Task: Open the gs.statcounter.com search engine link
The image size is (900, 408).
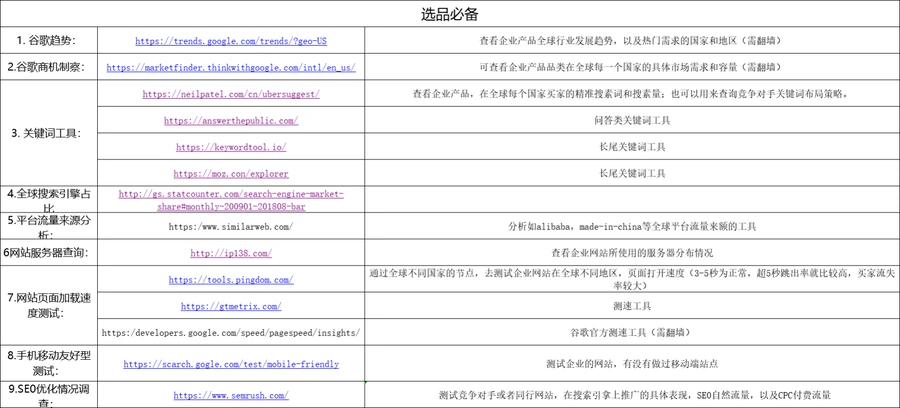Action: [231, 200]
